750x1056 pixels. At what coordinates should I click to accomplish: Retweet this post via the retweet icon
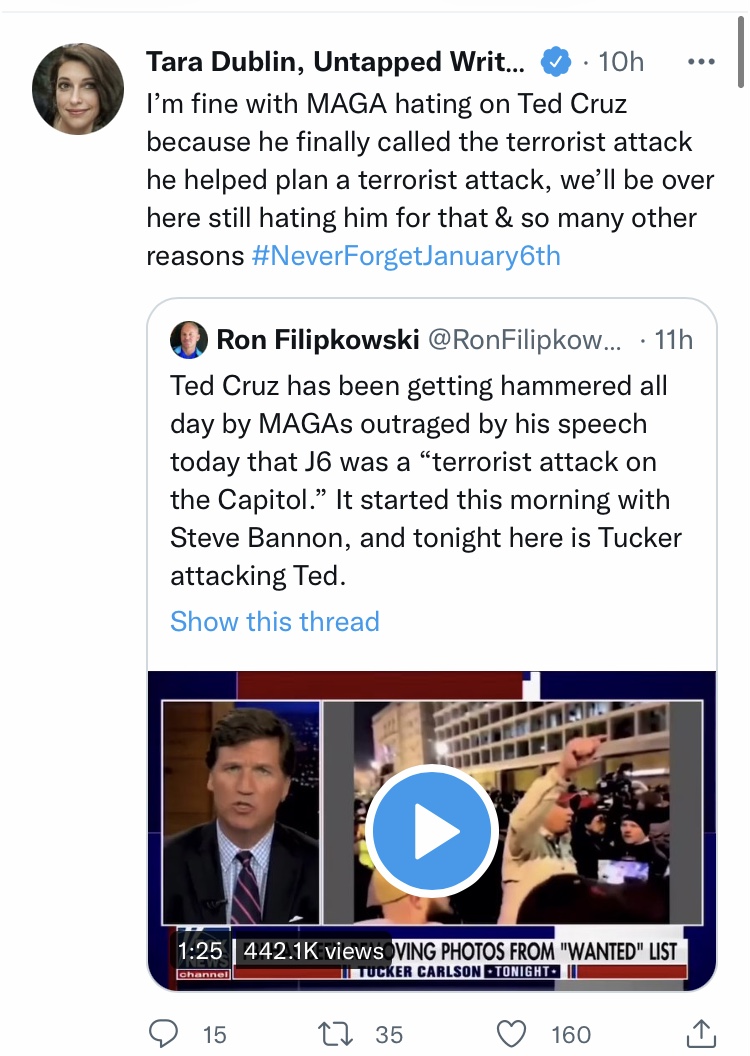click(335, 1034)
